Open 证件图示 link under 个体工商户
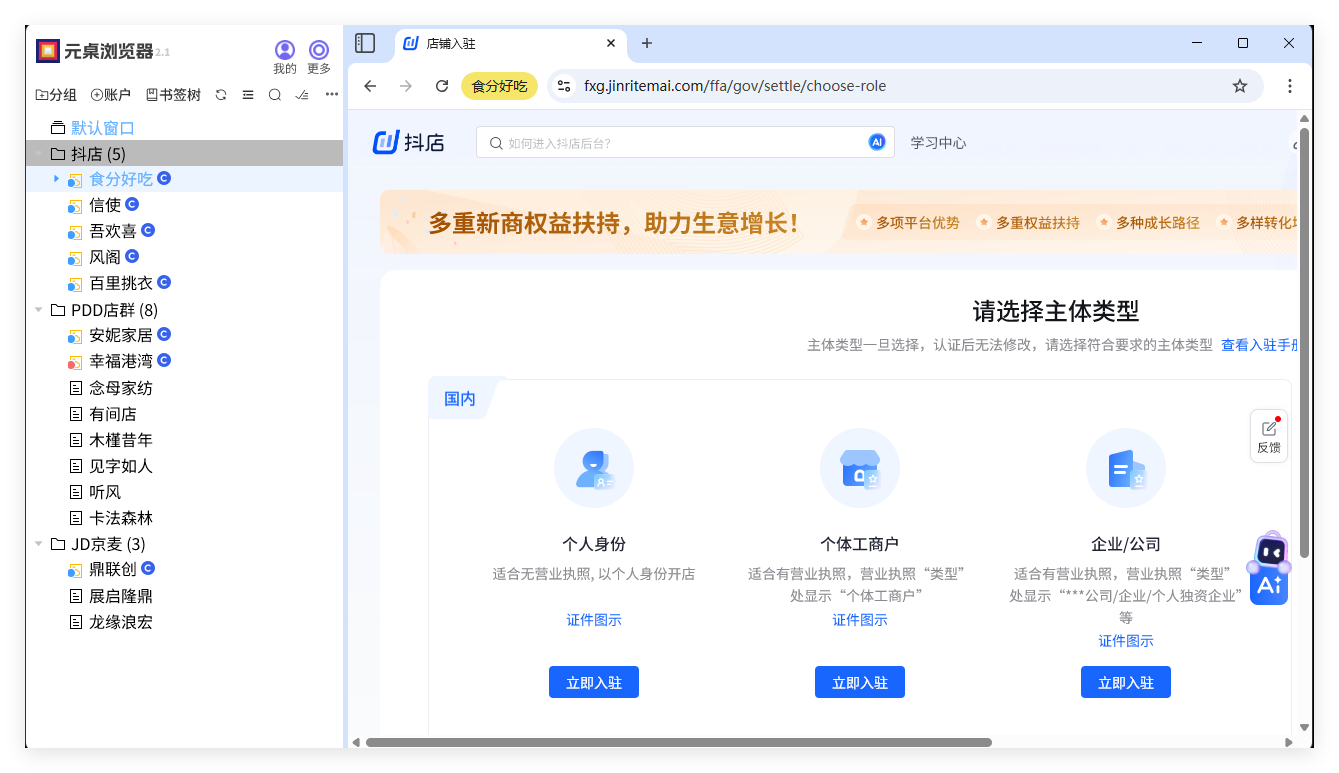 [x=860, y=620]
